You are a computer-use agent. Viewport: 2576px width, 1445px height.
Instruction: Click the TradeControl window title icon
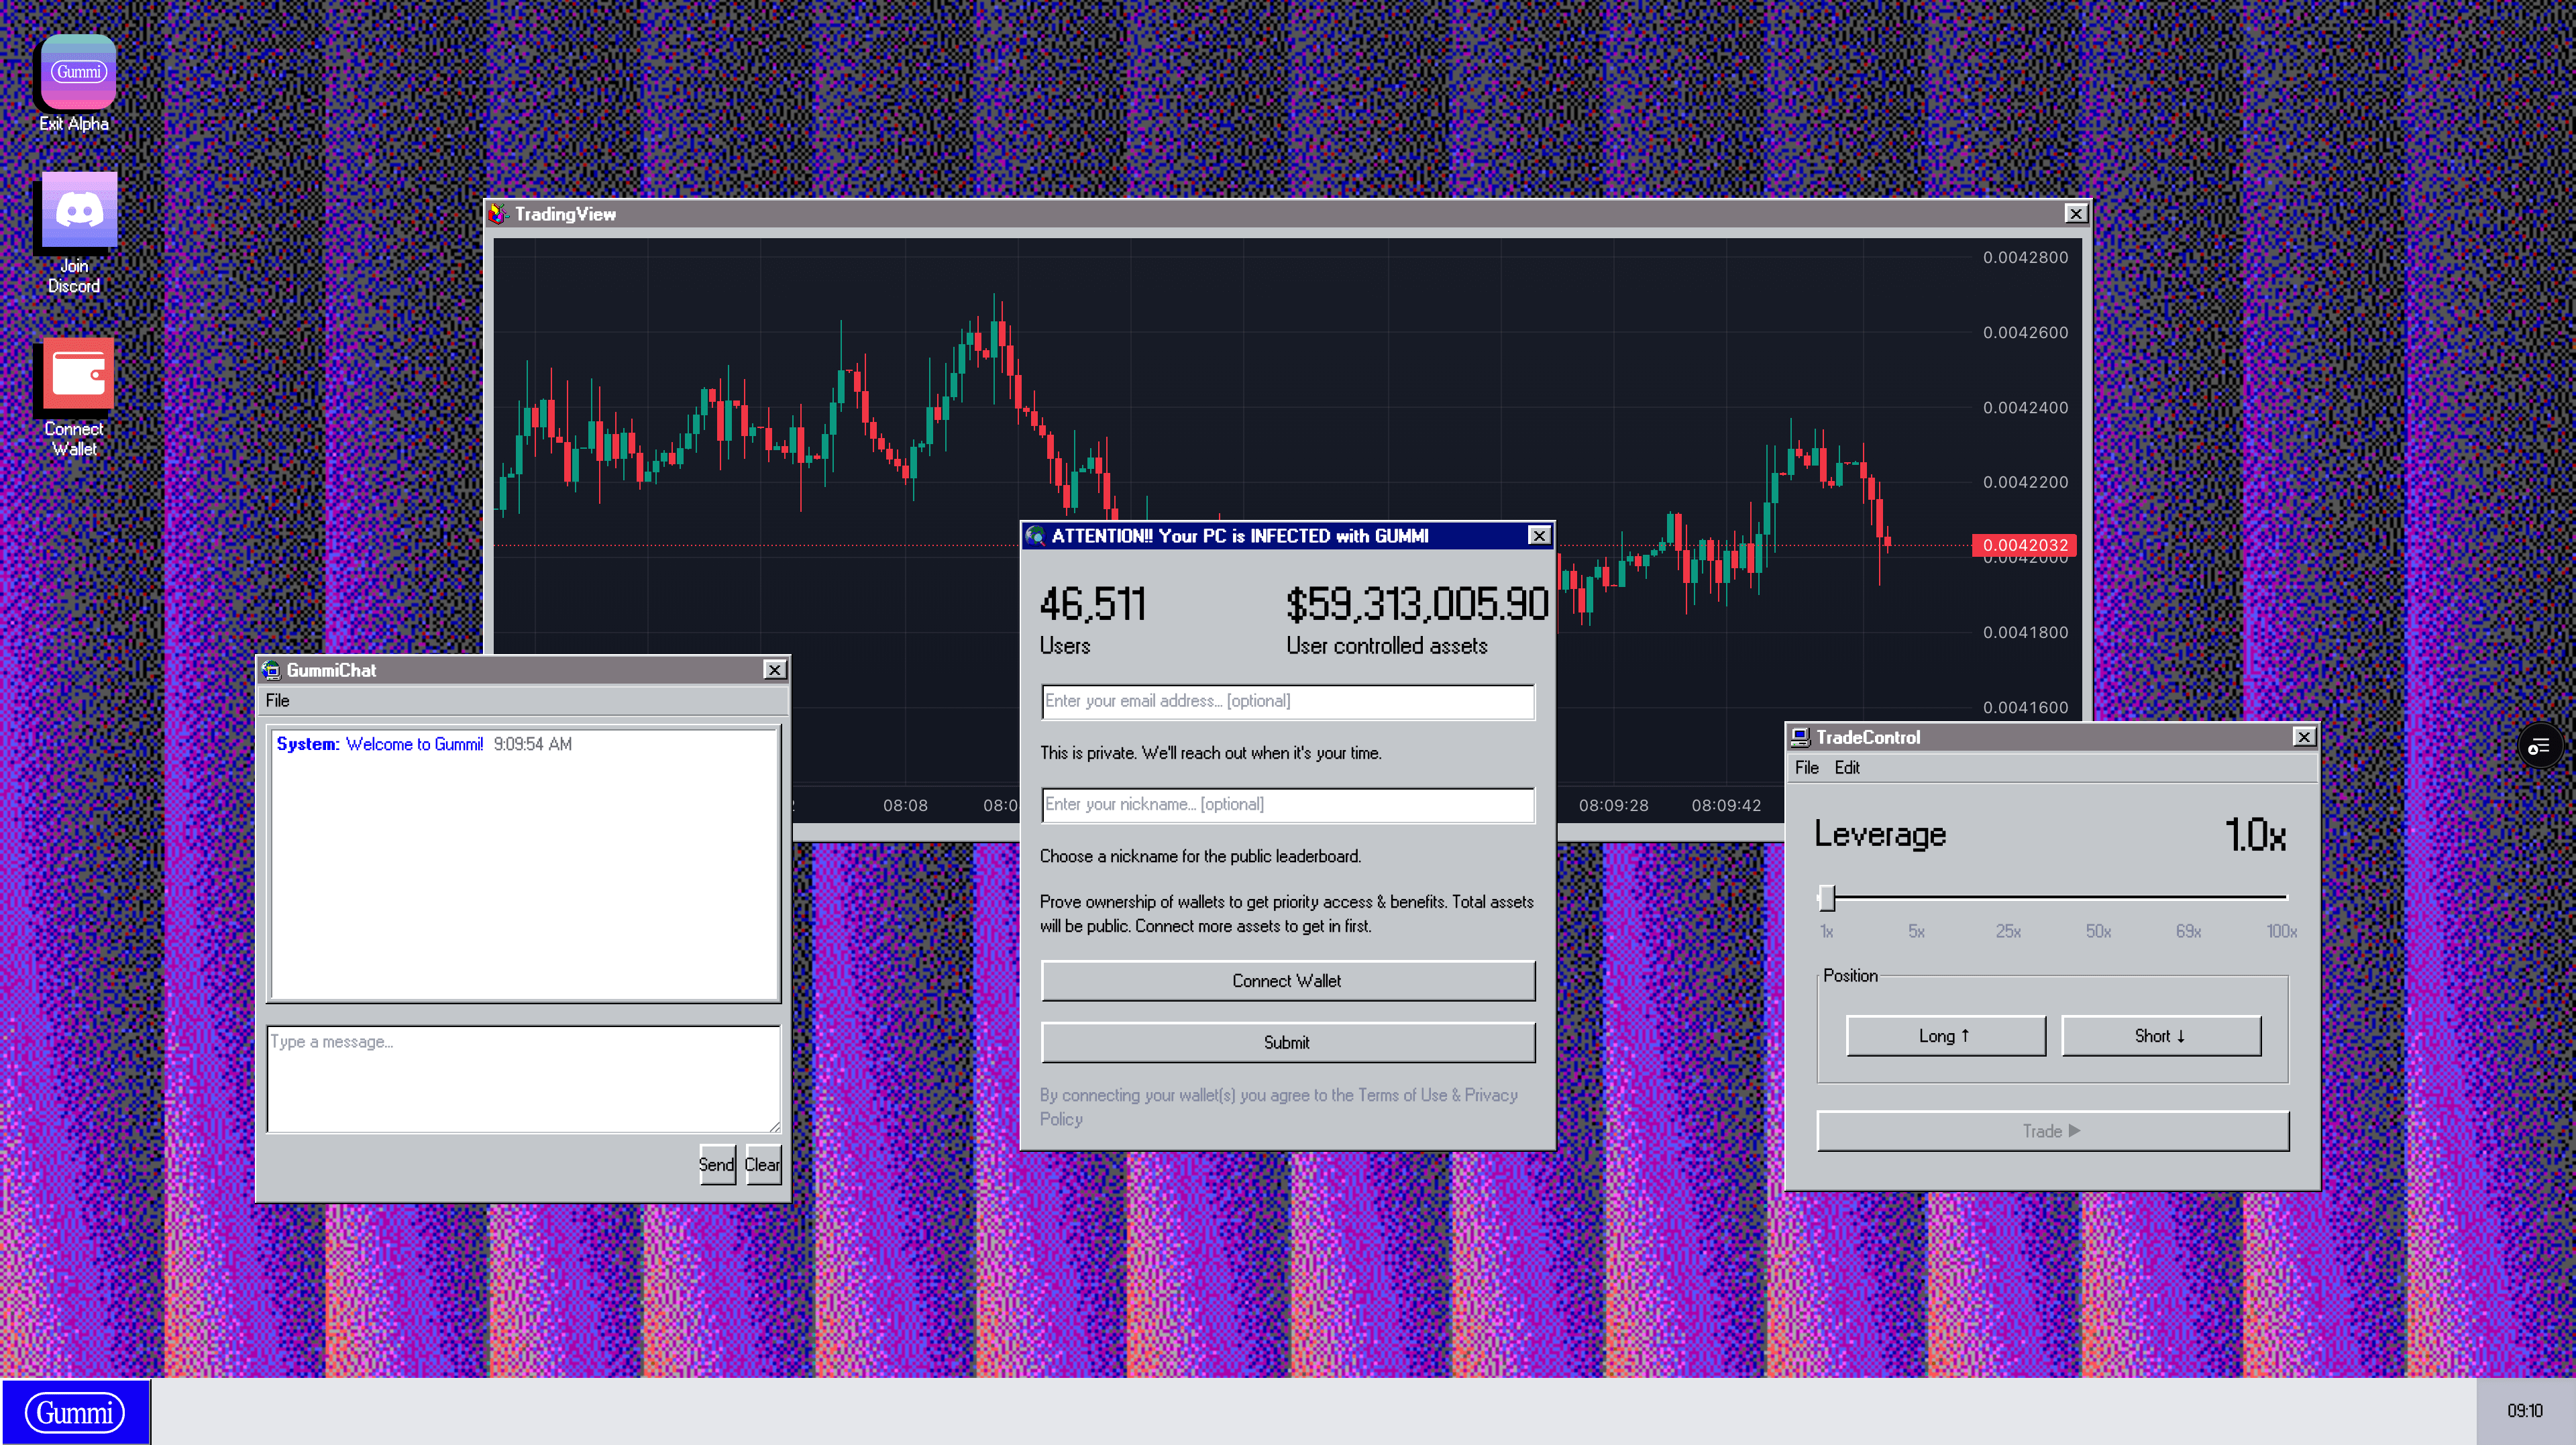click(x=1800, y=737)
